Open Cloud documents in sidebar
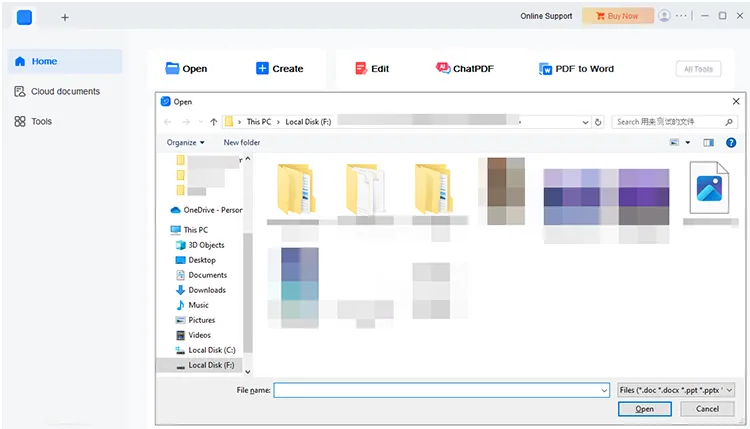Image resolution: width=750 pixels, height=429 pixels. (x=57, y=91)
